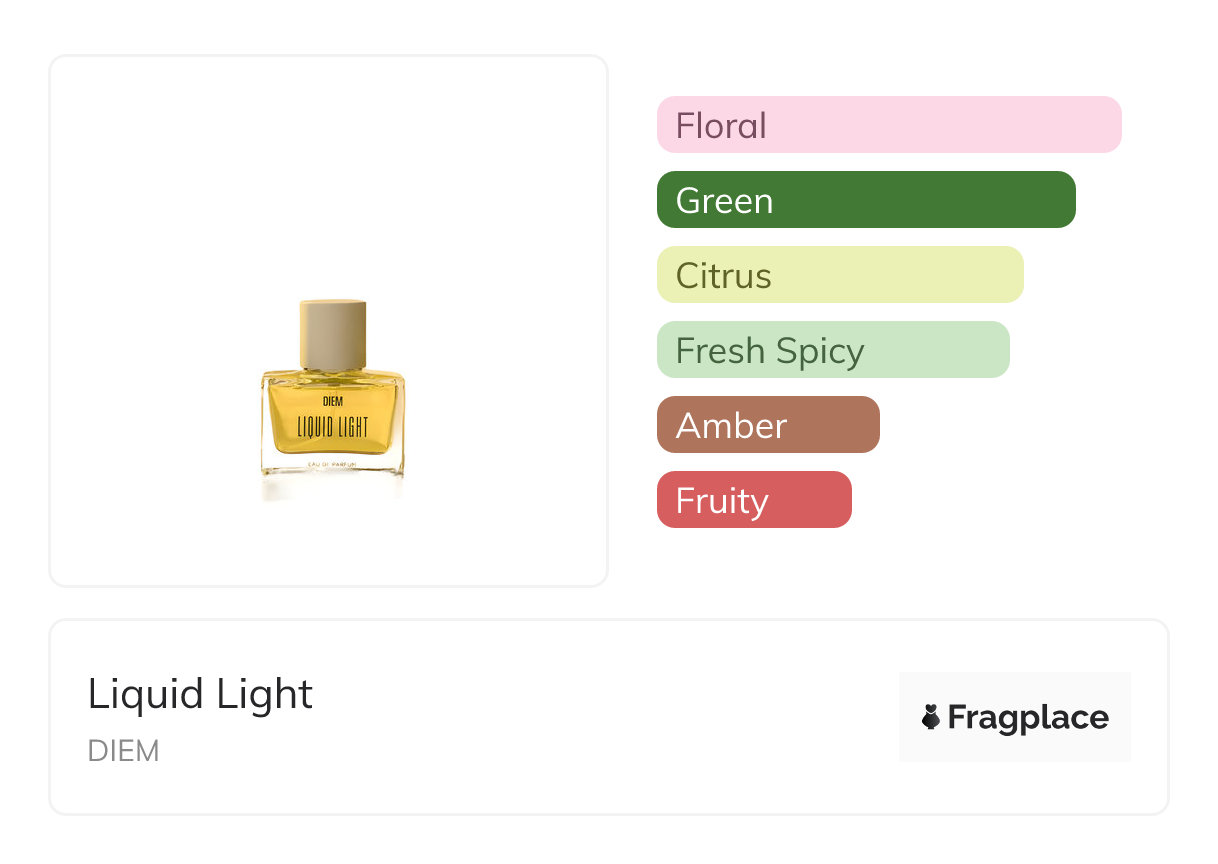Pick the Fresh Spicy accord bar
The image size is (1218, 864).
[832, 350]
